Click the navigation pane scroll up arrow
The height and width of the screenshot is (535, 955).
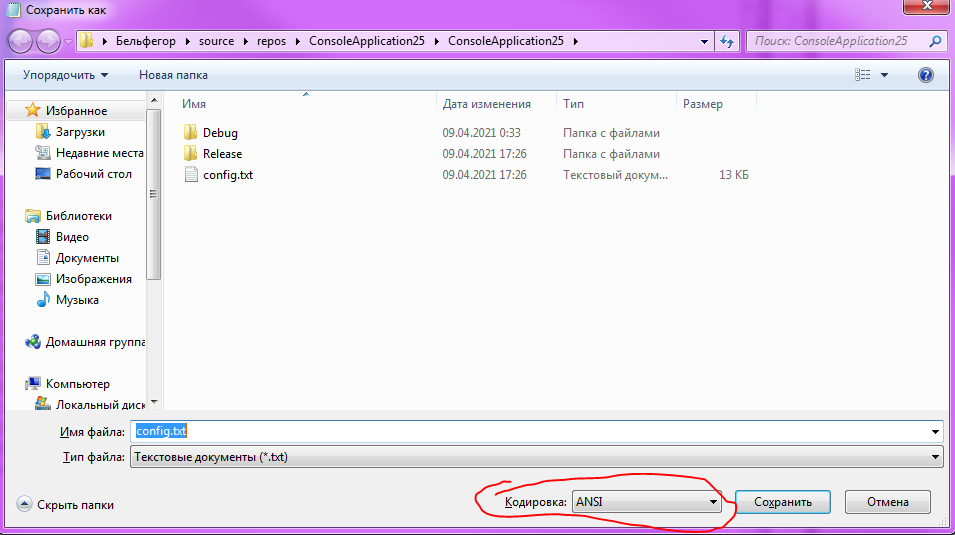point(154,100)
